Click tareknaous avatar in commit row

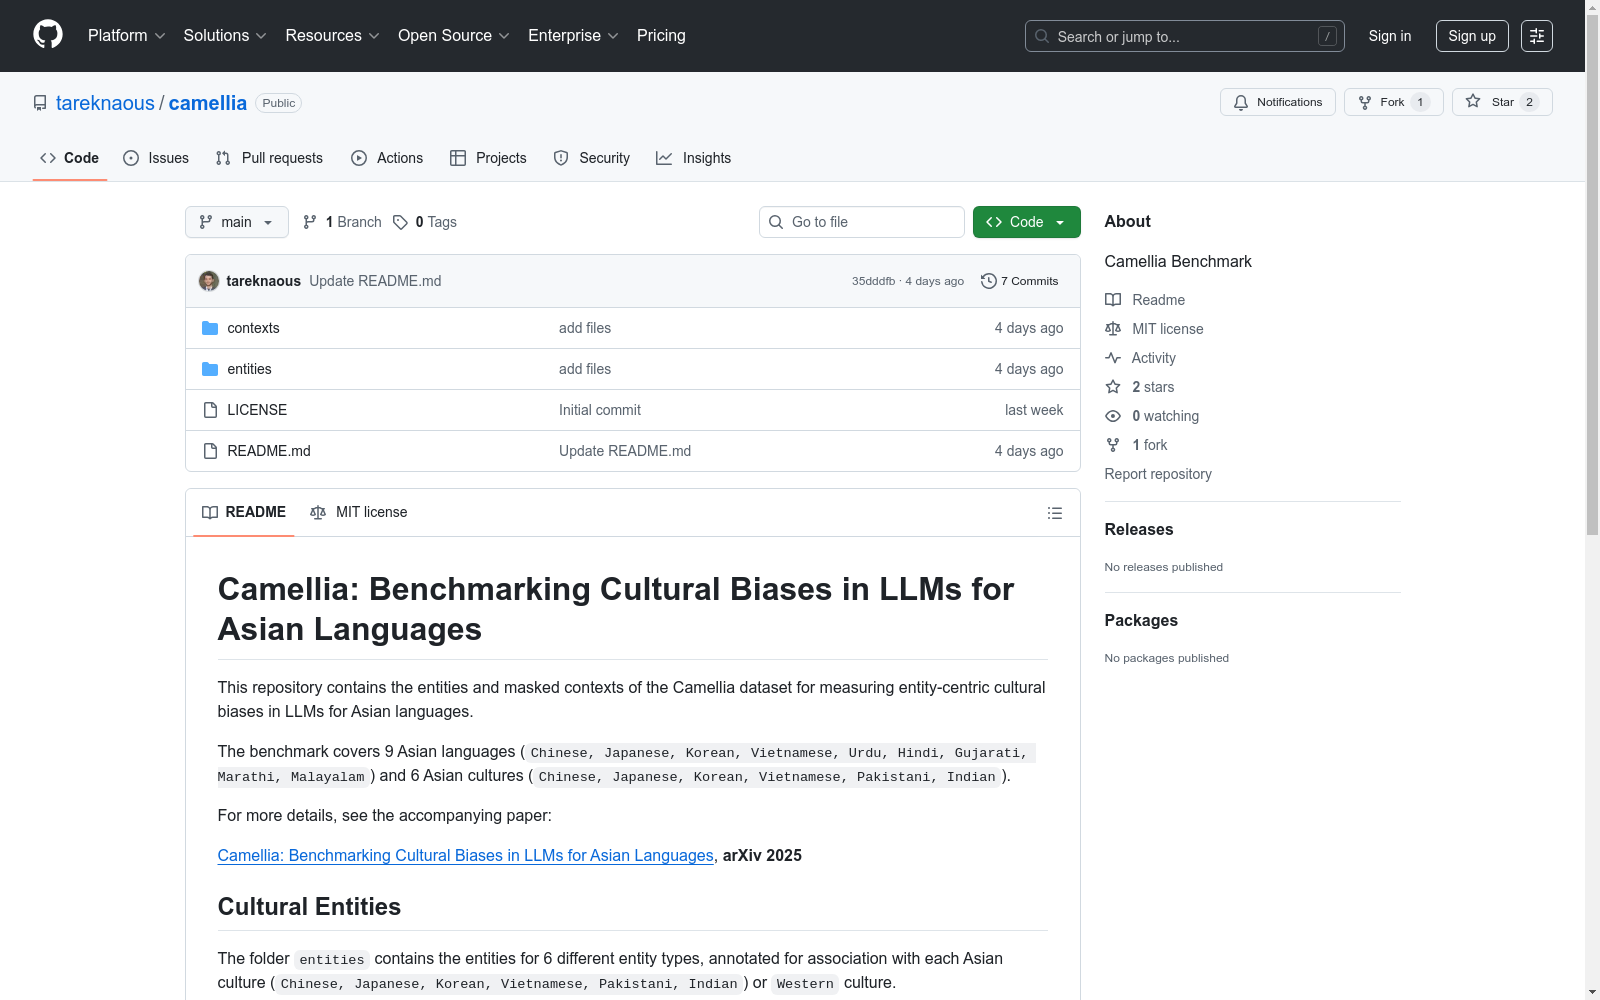tap(209, 281)
